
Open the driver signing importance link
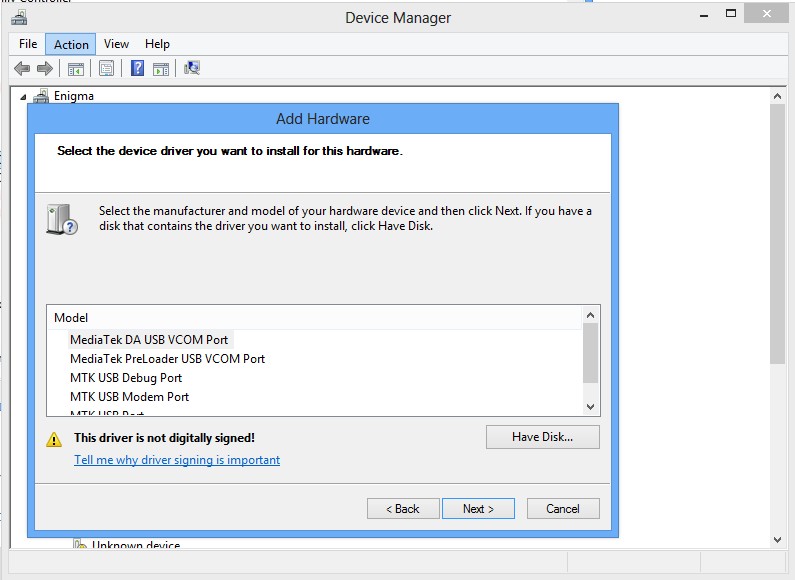pyautogui.click(x=177, y=460)
